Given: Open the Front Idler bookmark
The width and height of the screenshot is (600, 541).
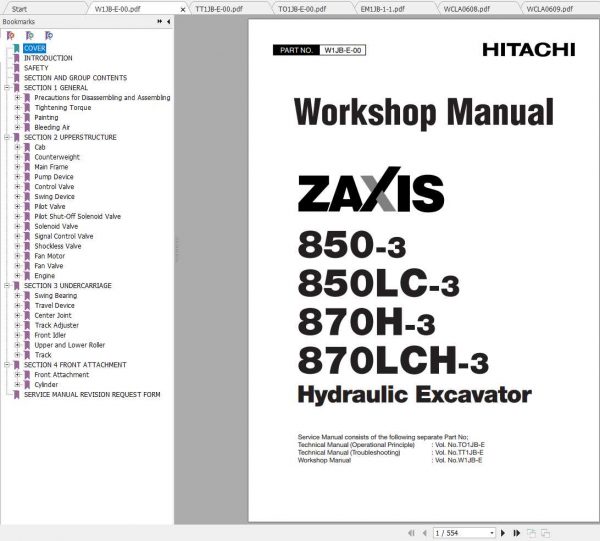Looking at the screenshot, I should (x=50, y=335).
